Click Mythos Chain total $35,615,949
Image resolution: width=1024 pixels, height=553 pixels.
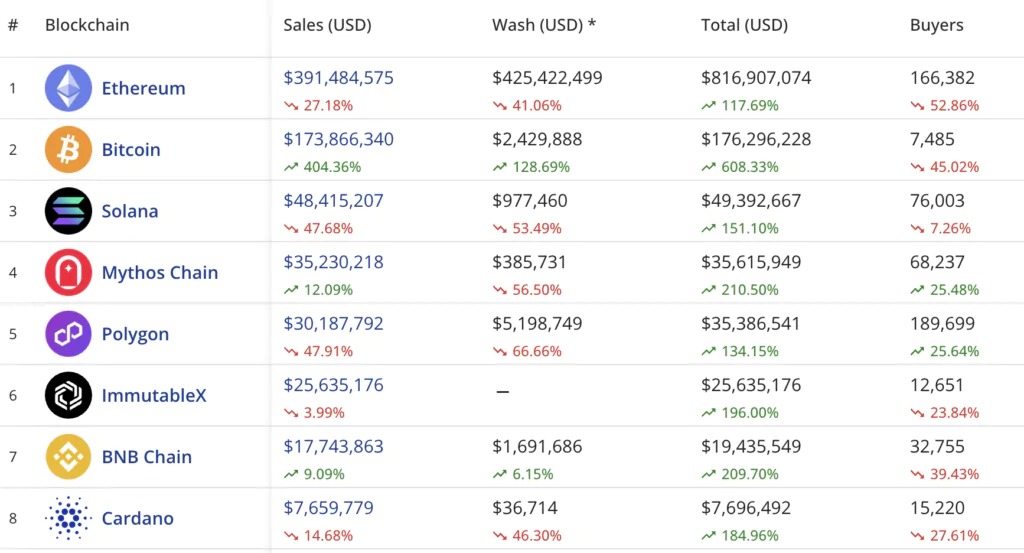(751, 262)
